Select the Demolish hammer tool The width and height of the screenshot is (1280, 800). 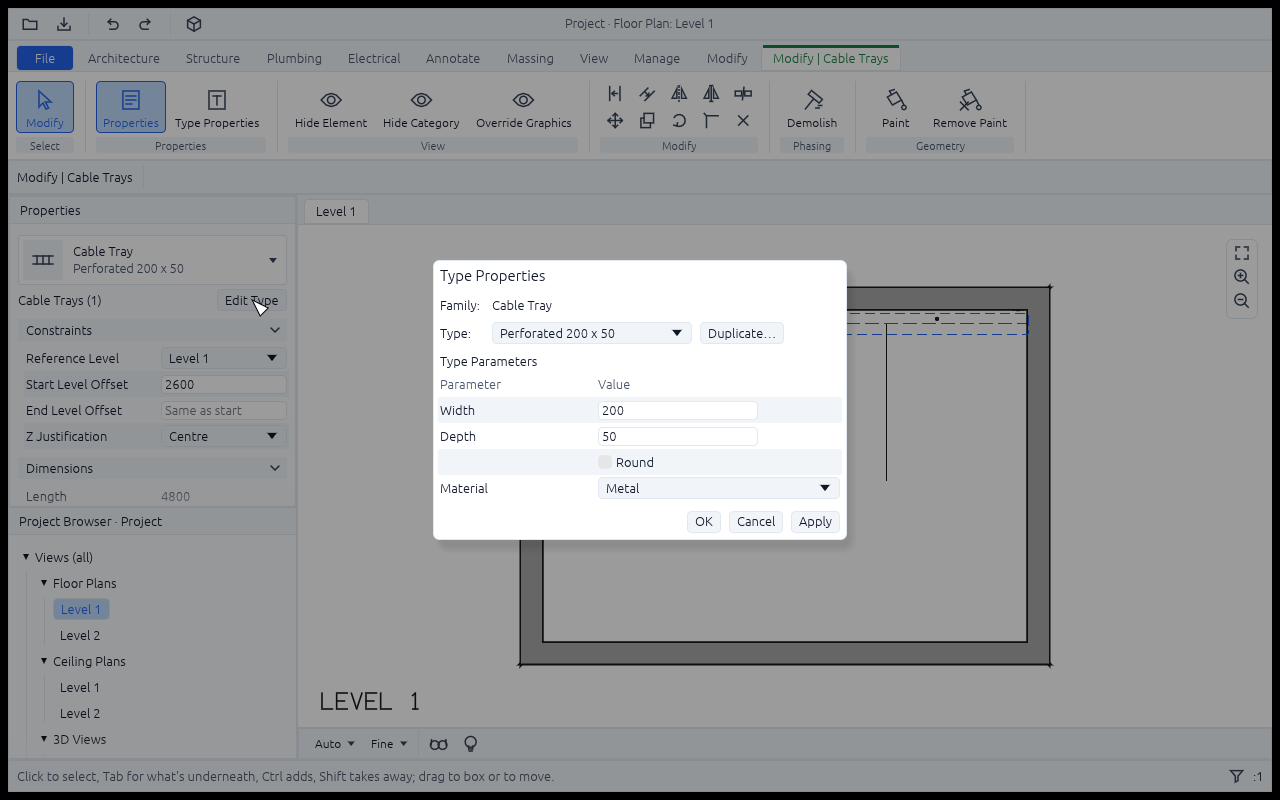(812, 108)
